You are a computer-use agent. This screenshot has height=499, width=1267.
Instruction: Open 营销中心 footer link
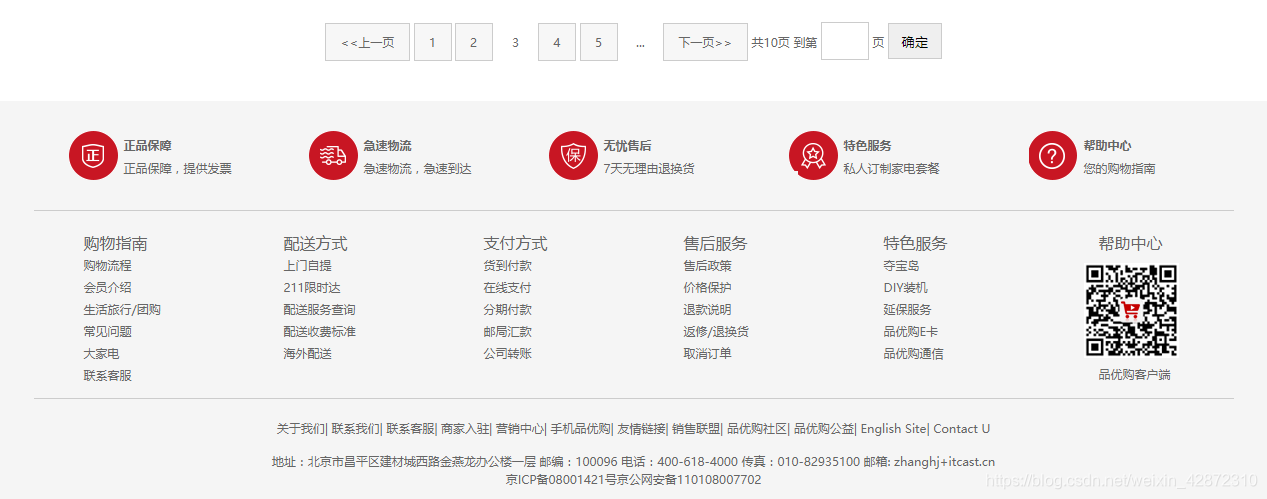(520, 429)
